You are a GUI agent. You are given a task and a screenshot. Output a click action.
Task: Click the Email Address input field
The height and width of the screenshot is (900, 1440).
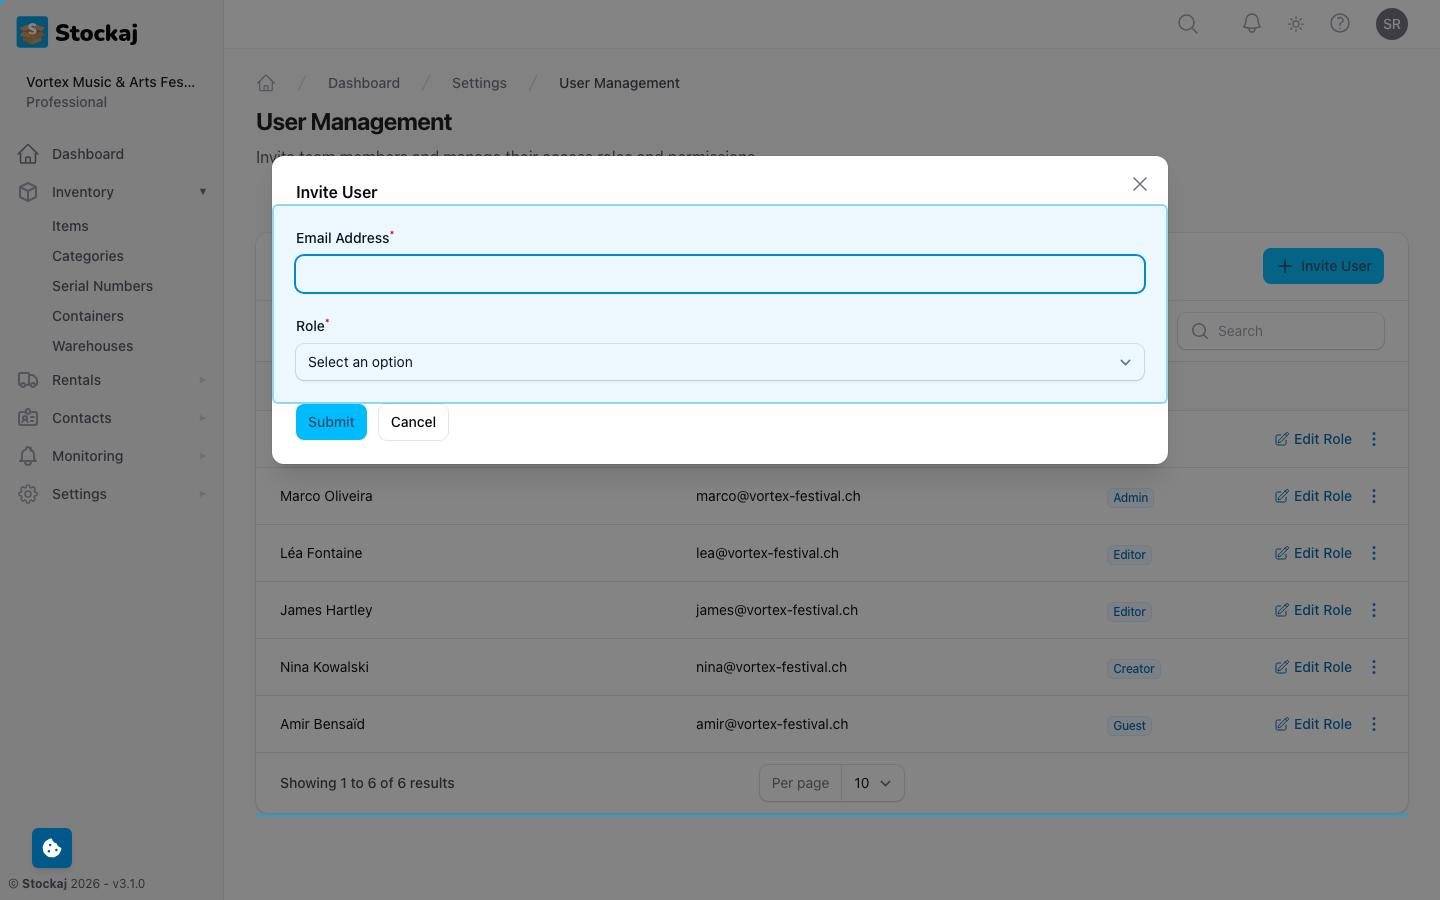tap(720, 273)
